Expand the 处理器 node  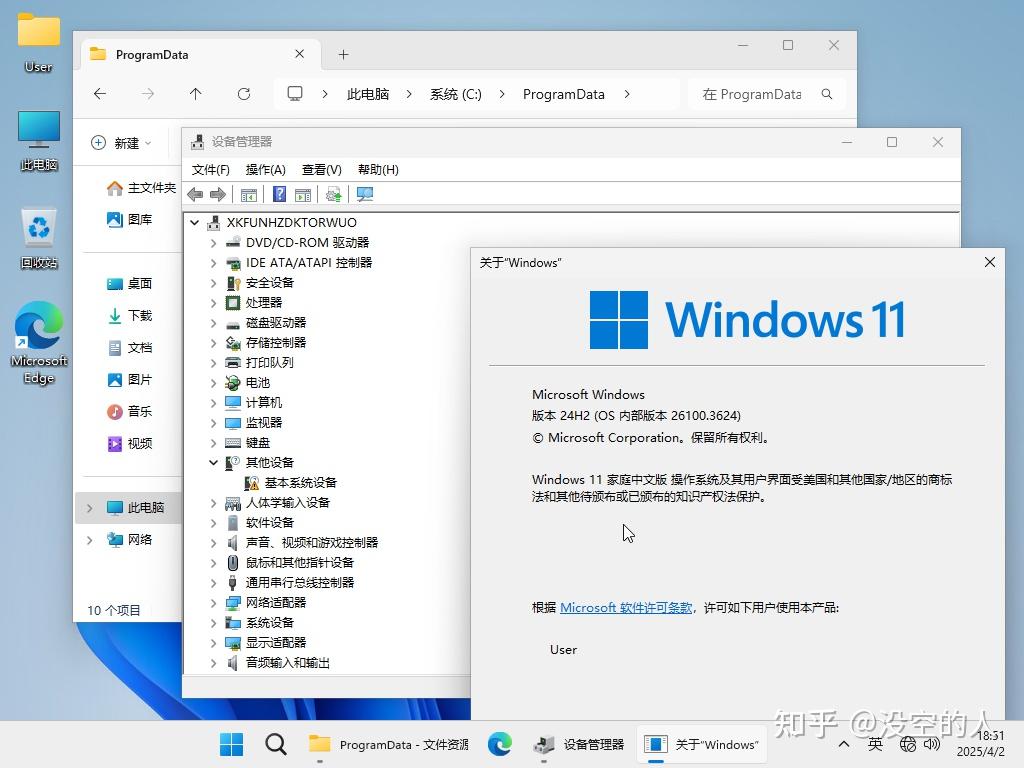(214, 303)
